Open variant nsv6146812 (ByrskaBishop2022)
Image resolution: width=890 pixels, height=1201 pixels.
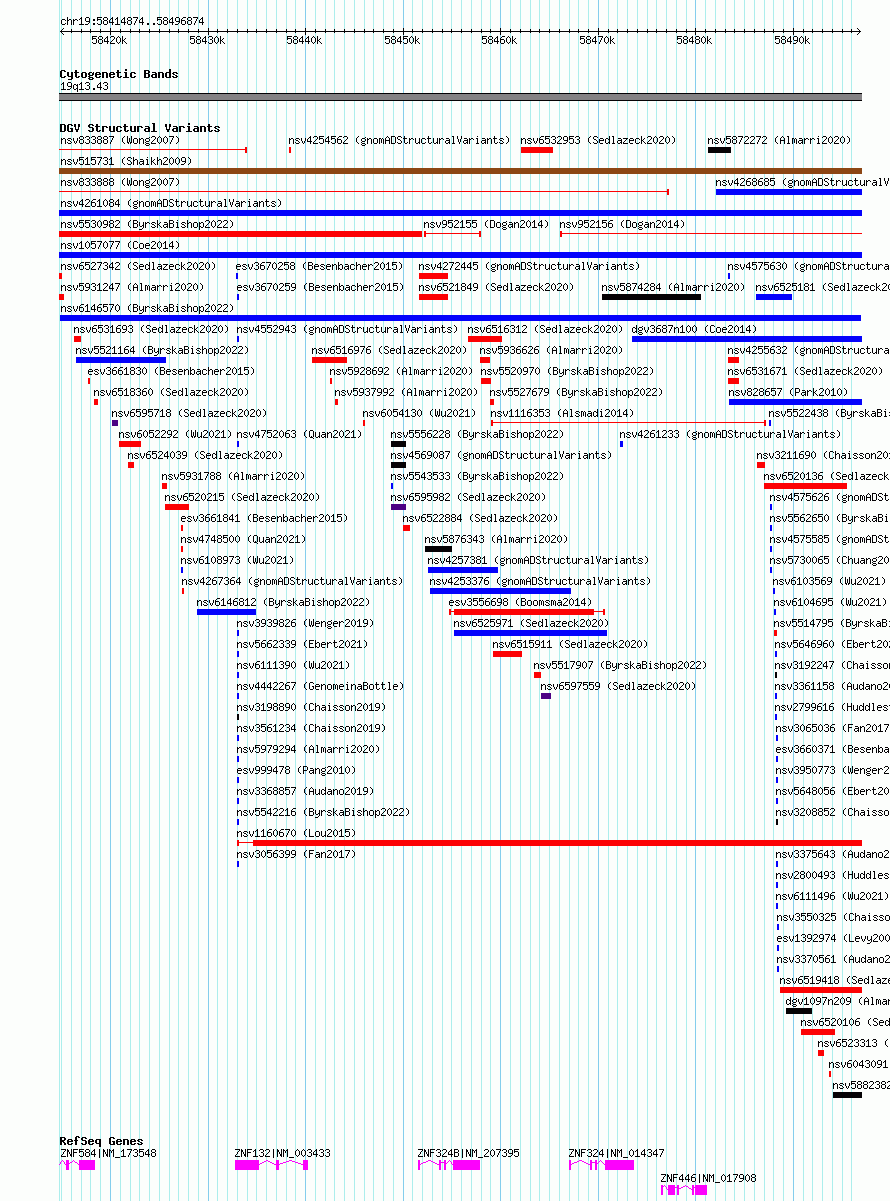284,602
